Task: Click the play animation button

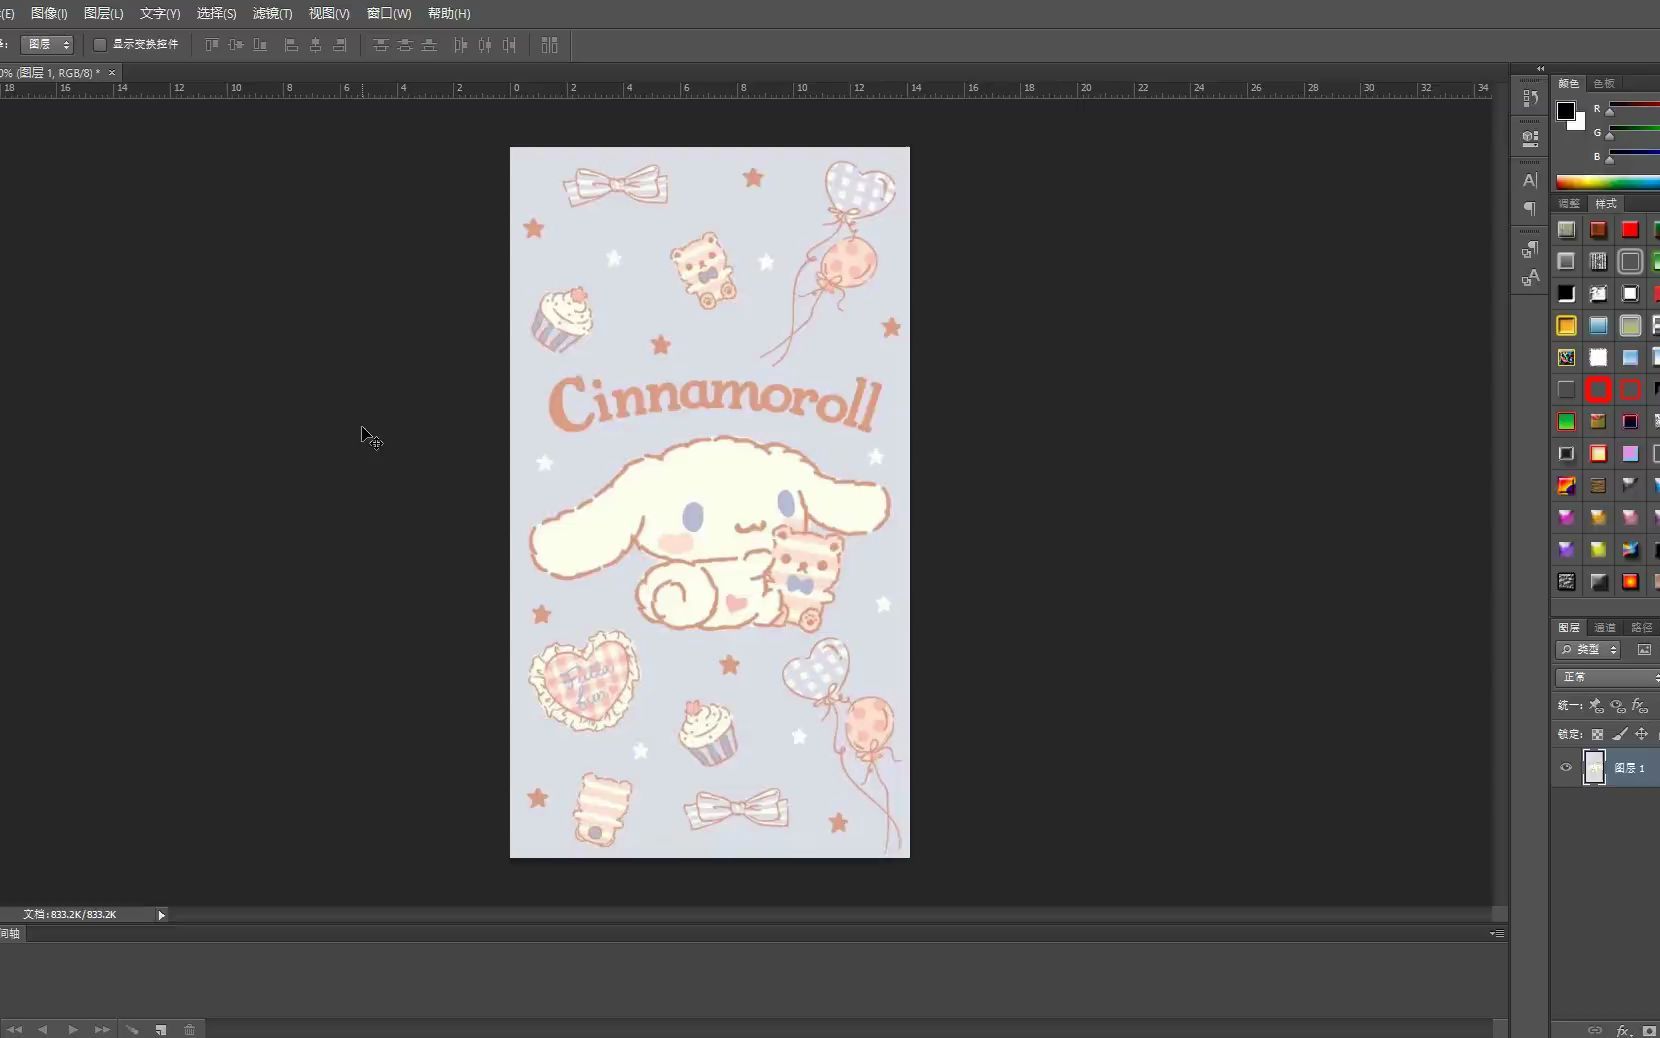Action: tap(72, 1029)
